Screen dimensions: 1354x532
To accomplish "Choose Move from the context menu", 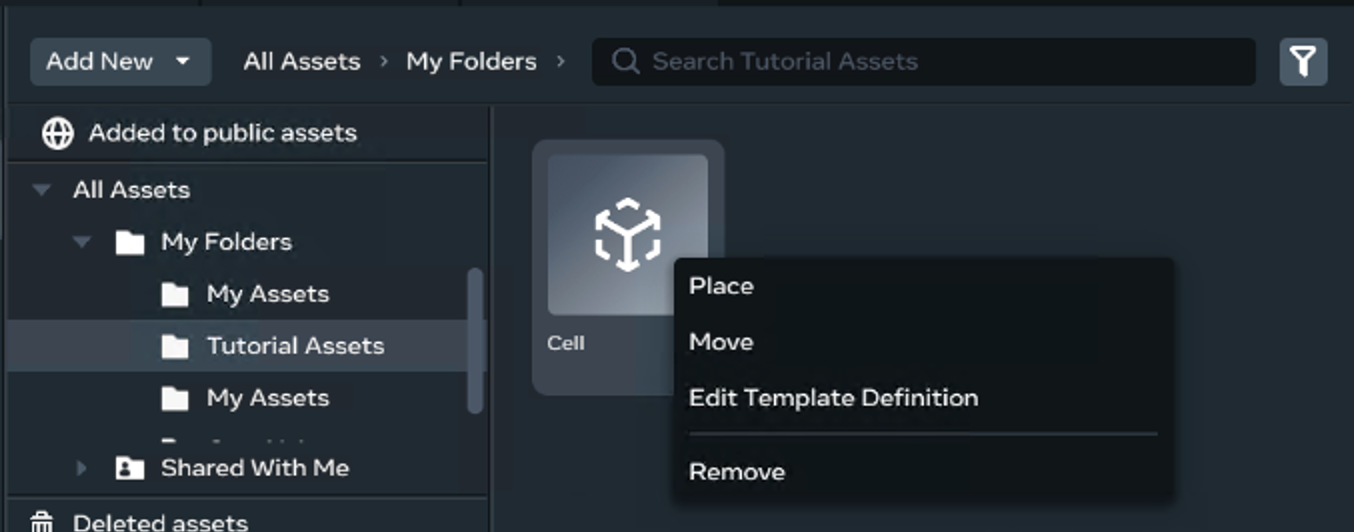I will click(x=721, y=342).
